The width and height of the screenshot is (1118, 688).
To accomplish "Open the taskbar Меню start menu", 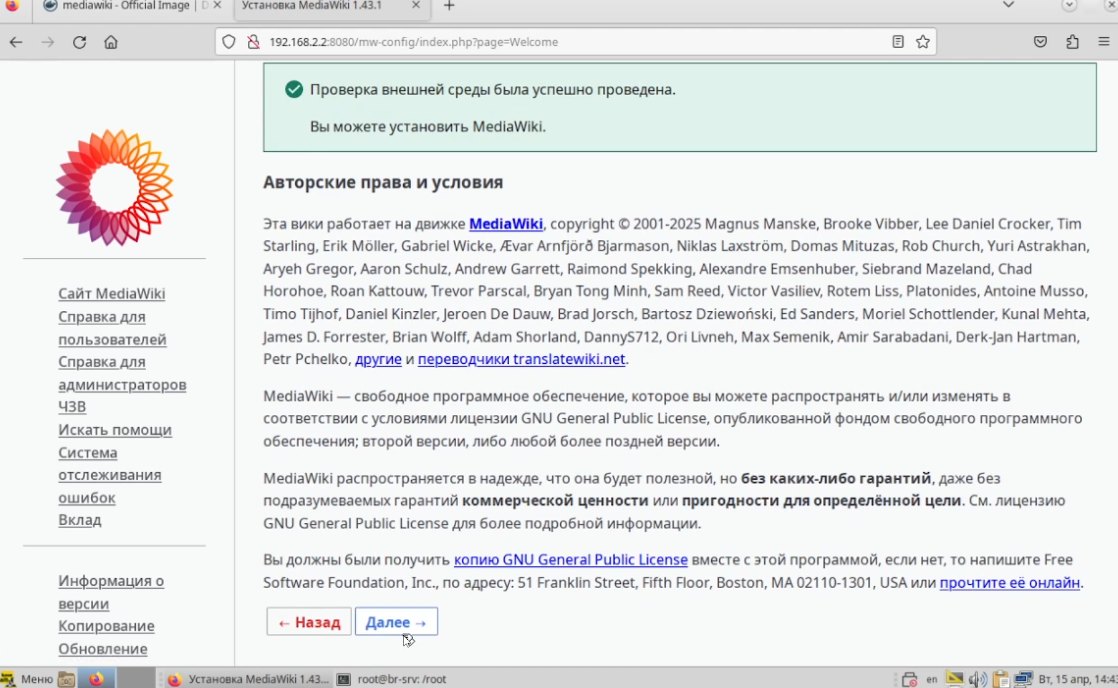I will click(x=29, y=679).
